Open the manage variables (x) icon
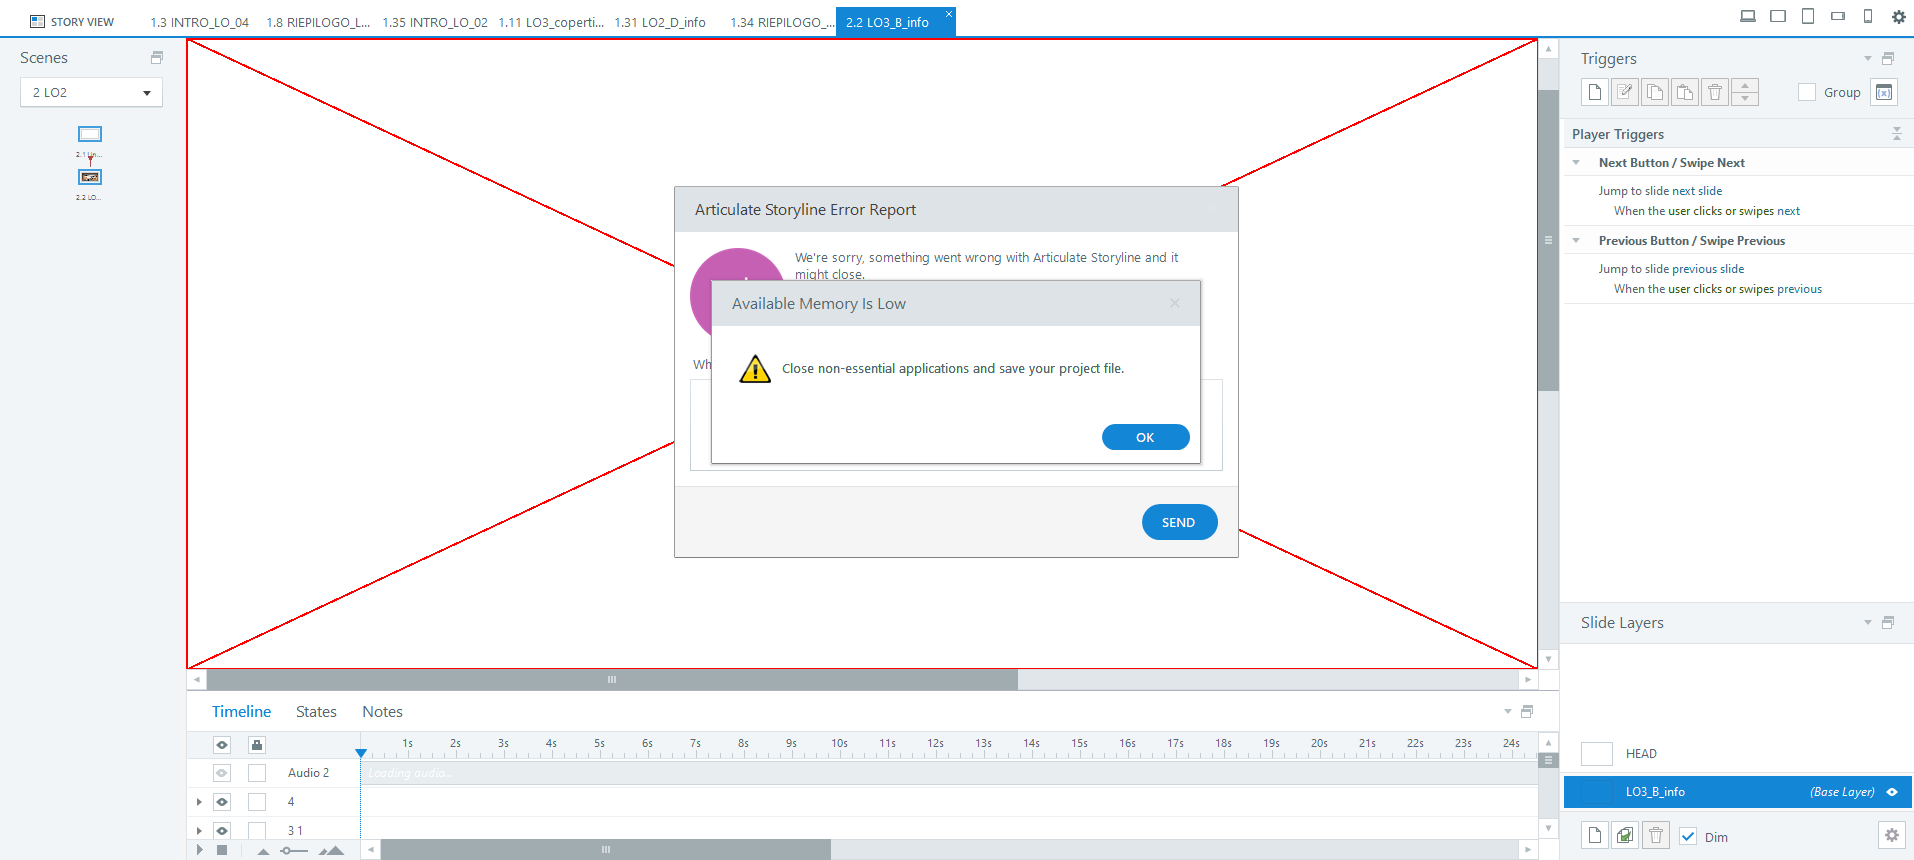The height and width of the screenshot is (860, 1914). (x=1884, y=92)
